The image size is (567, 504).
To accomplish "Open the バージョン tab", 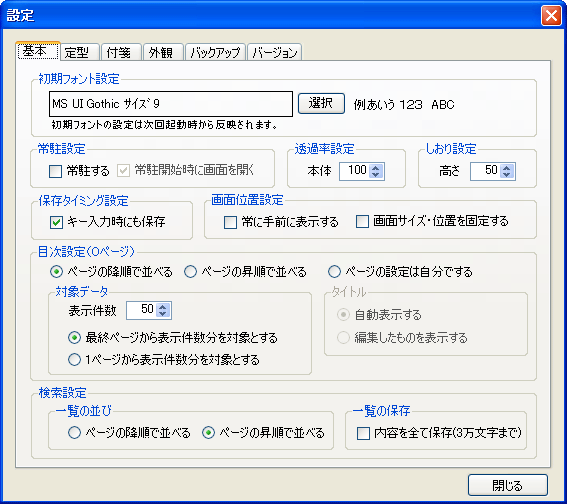I will 274,52.
